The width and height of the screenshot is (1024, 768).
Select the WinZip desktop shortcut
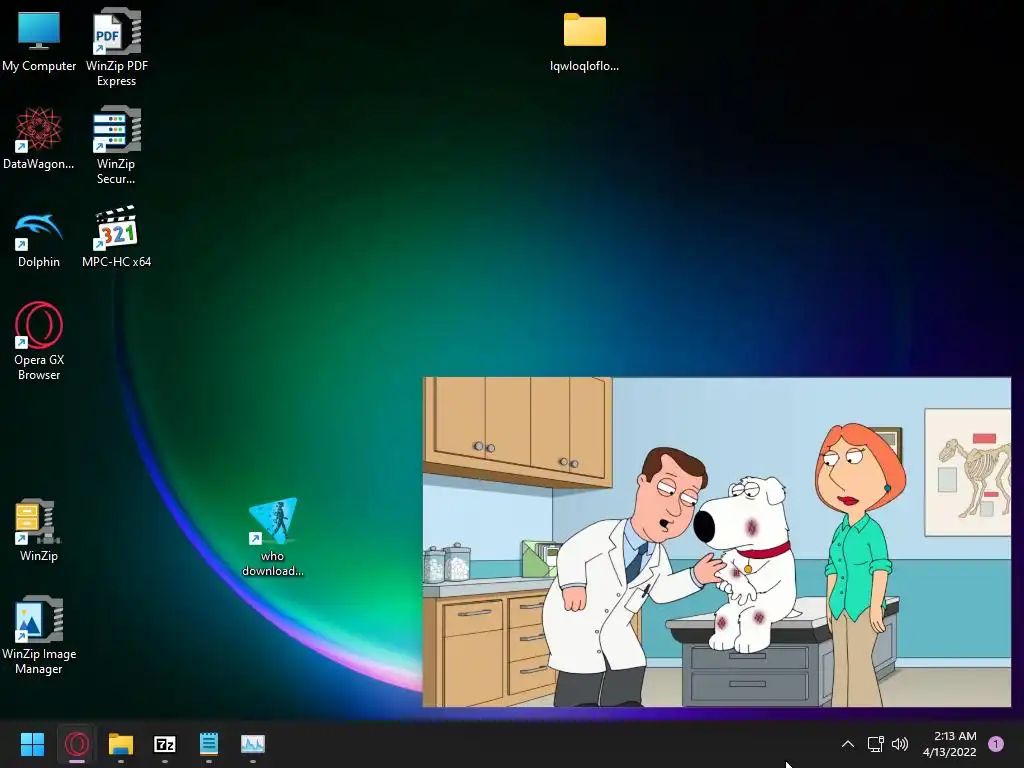point(39,530)
